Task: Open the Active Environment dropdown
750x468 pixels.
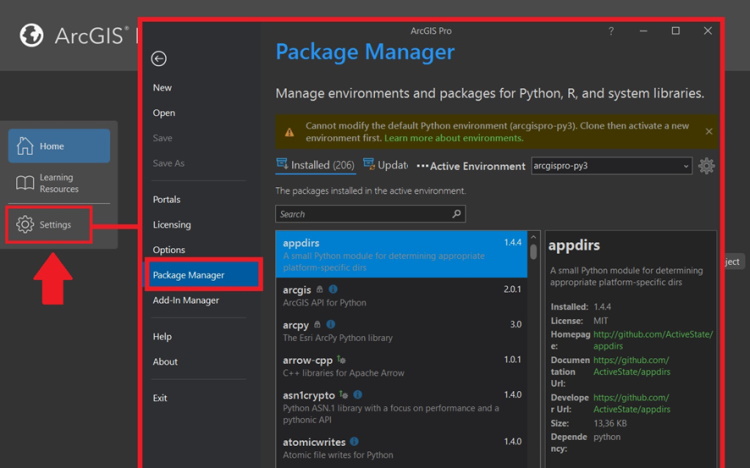Action: (611, 166)
